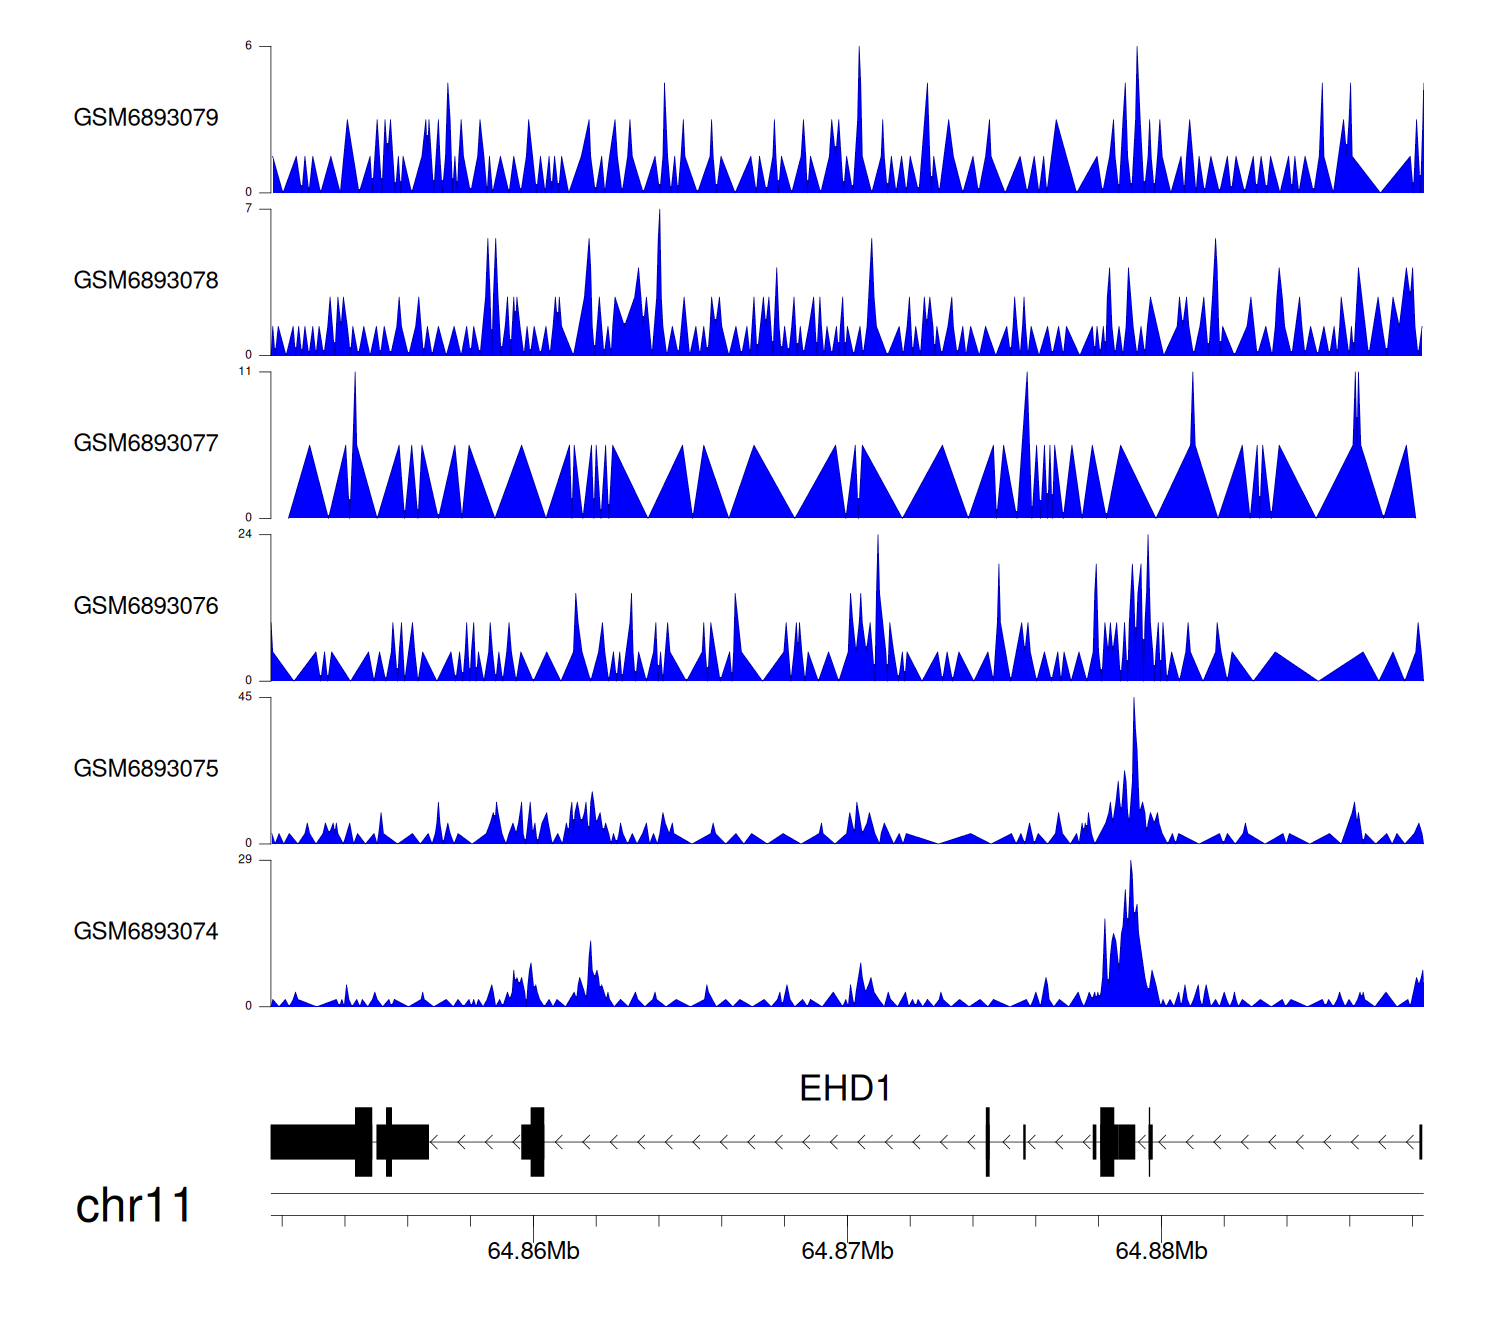Select the GSM6893078 track label
This screenshot has height=1320, width=1500.
tap(146, 281)
